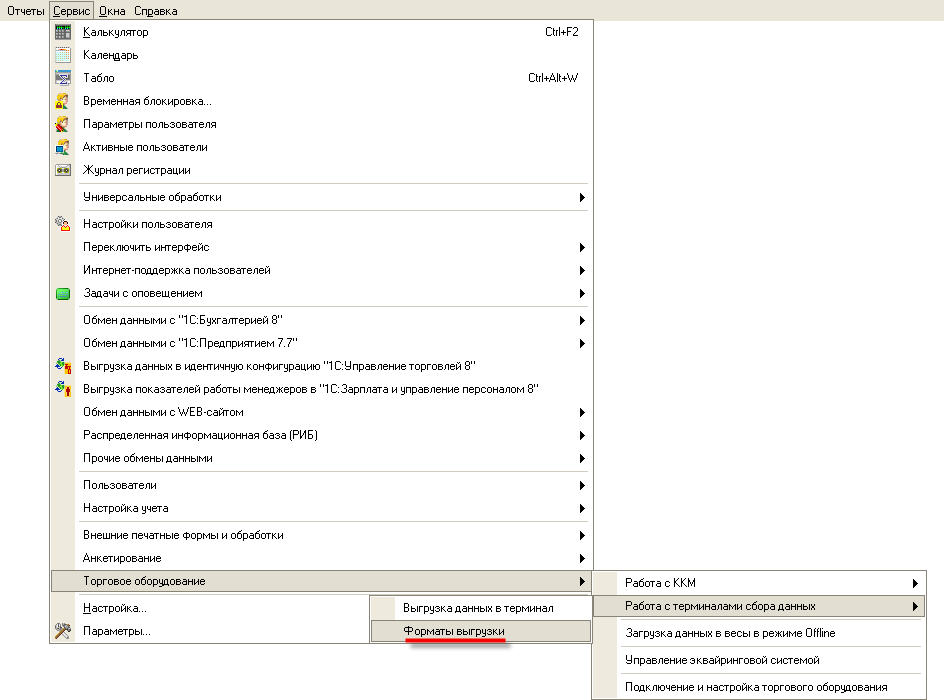The image size is (944, 700).
Task: Click the Табло panel icon
Action: [x=63, y=78]
